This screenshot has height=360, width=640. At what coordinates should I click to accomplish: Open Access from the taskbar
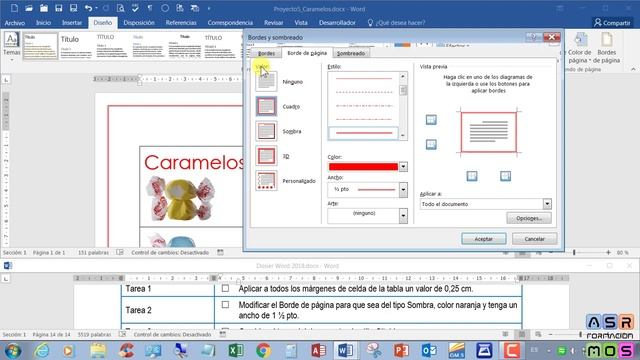tap(318, 350)
